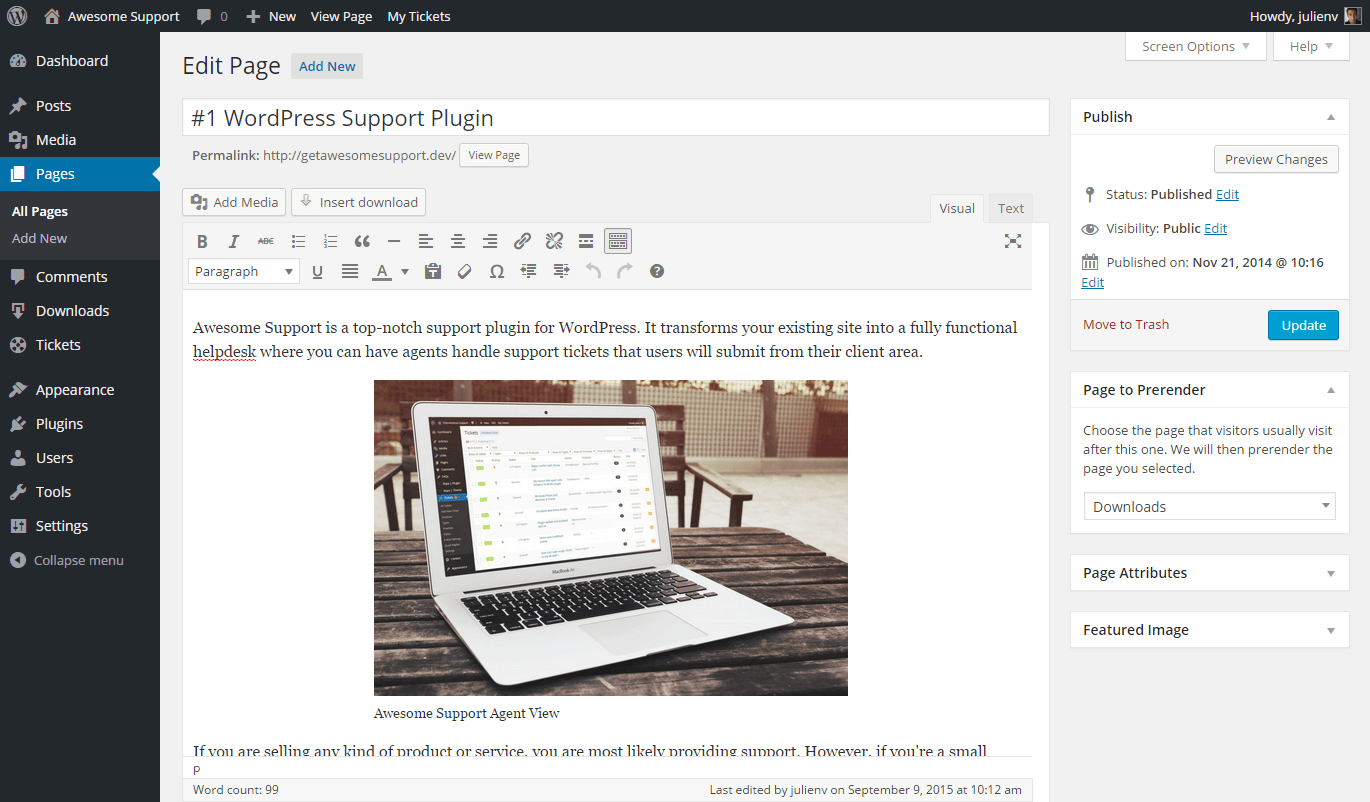The height and width of the screenshot is (802, 1370).
Task: Clear formatting with the eraser icon
Action: tap(464, 271)
